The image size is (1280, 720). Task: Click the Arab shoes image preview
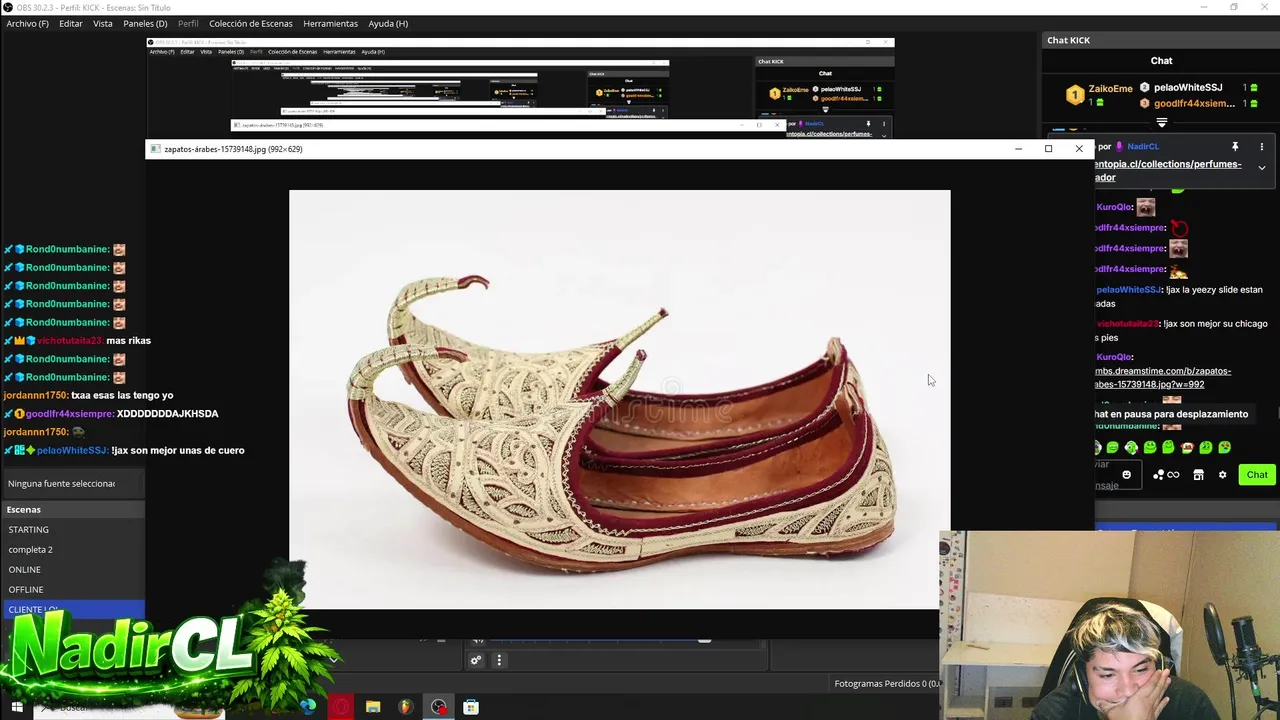coord(619,399)
